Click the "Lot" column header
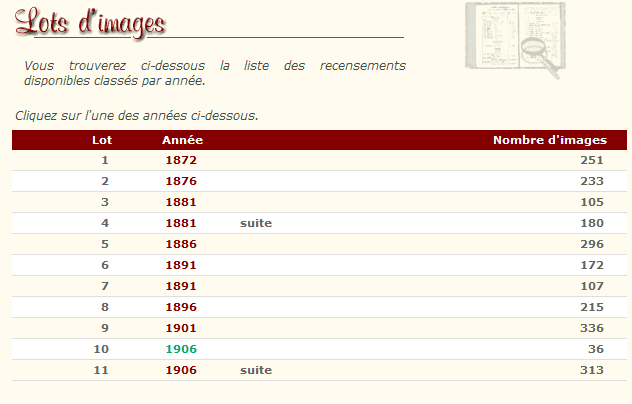Viewport: 632px width, 404px height. point(102,140)
